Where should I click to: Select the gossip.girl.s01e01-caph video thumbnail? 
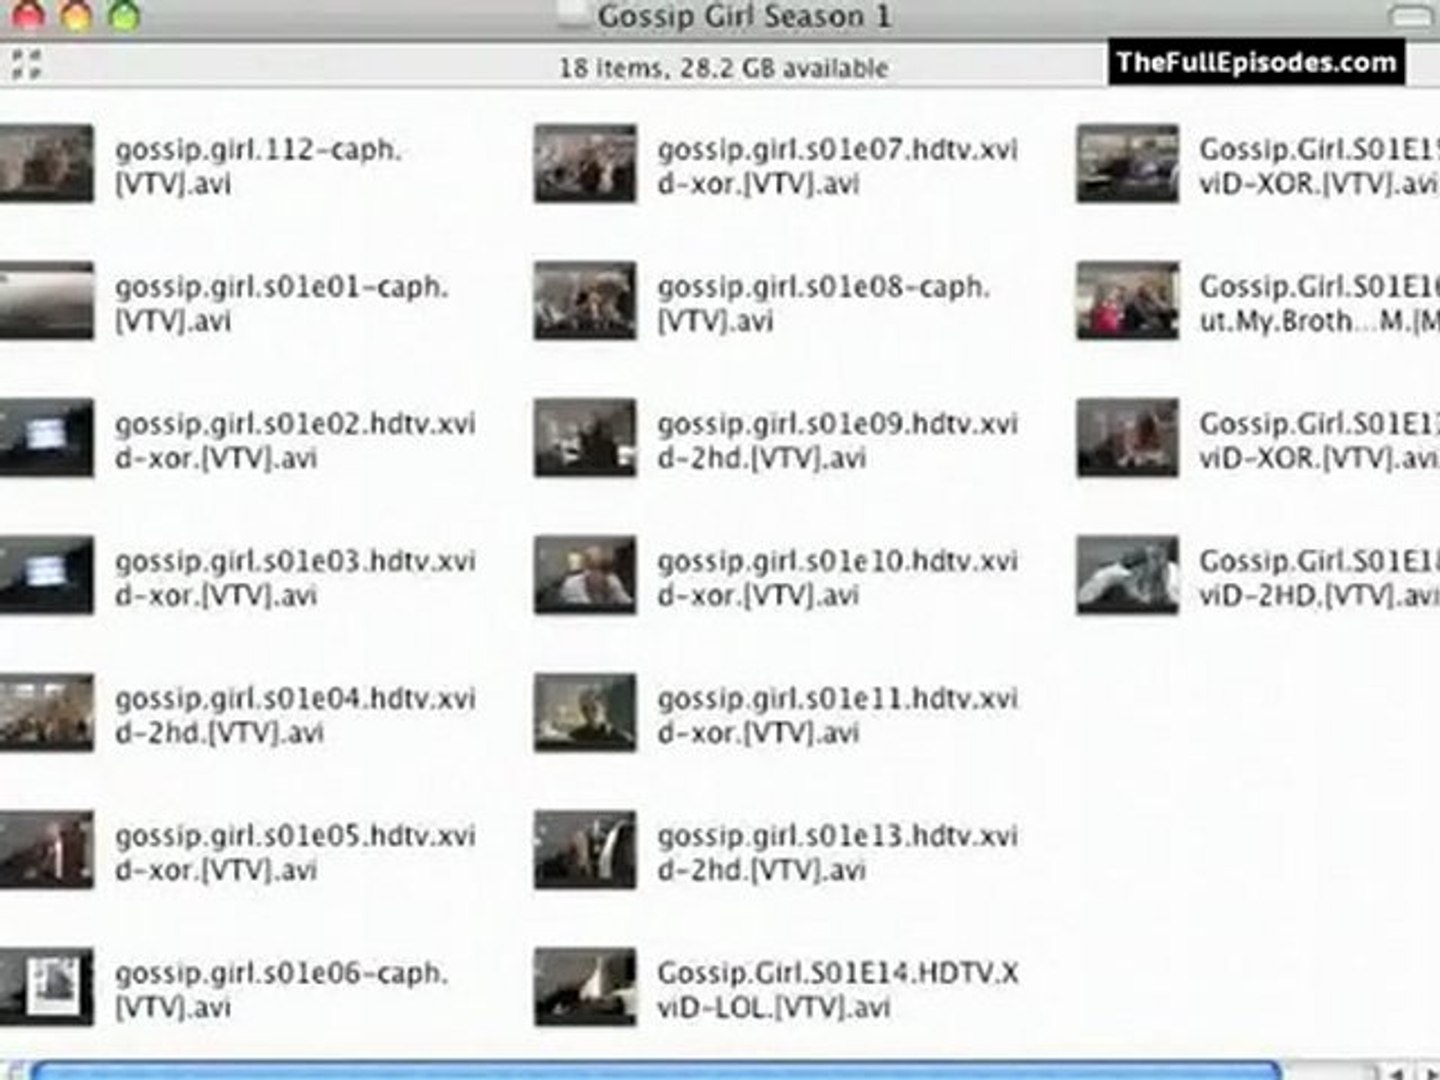pyautogui.click(x=46, y=301)
